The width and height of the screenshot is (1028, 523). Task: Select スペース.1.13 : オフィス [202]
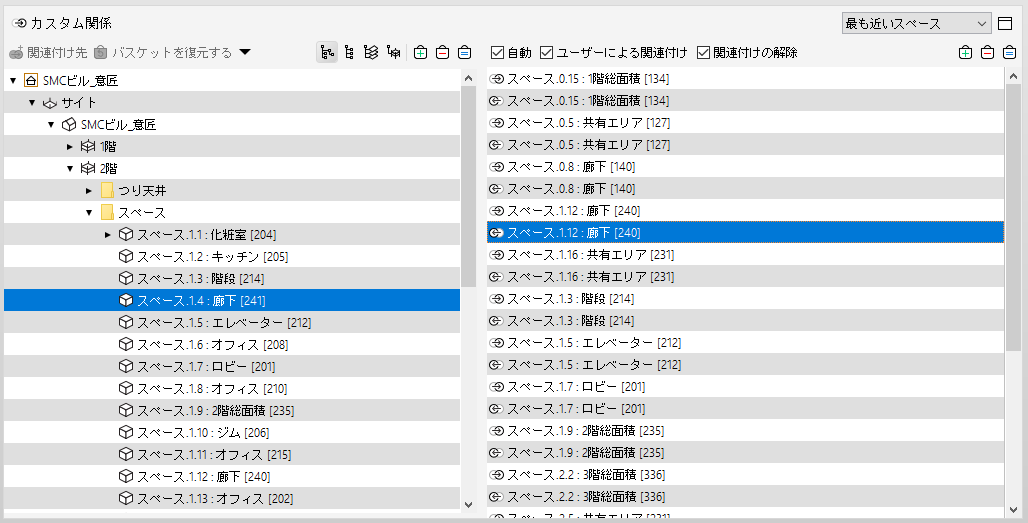[x=232, y=498]
